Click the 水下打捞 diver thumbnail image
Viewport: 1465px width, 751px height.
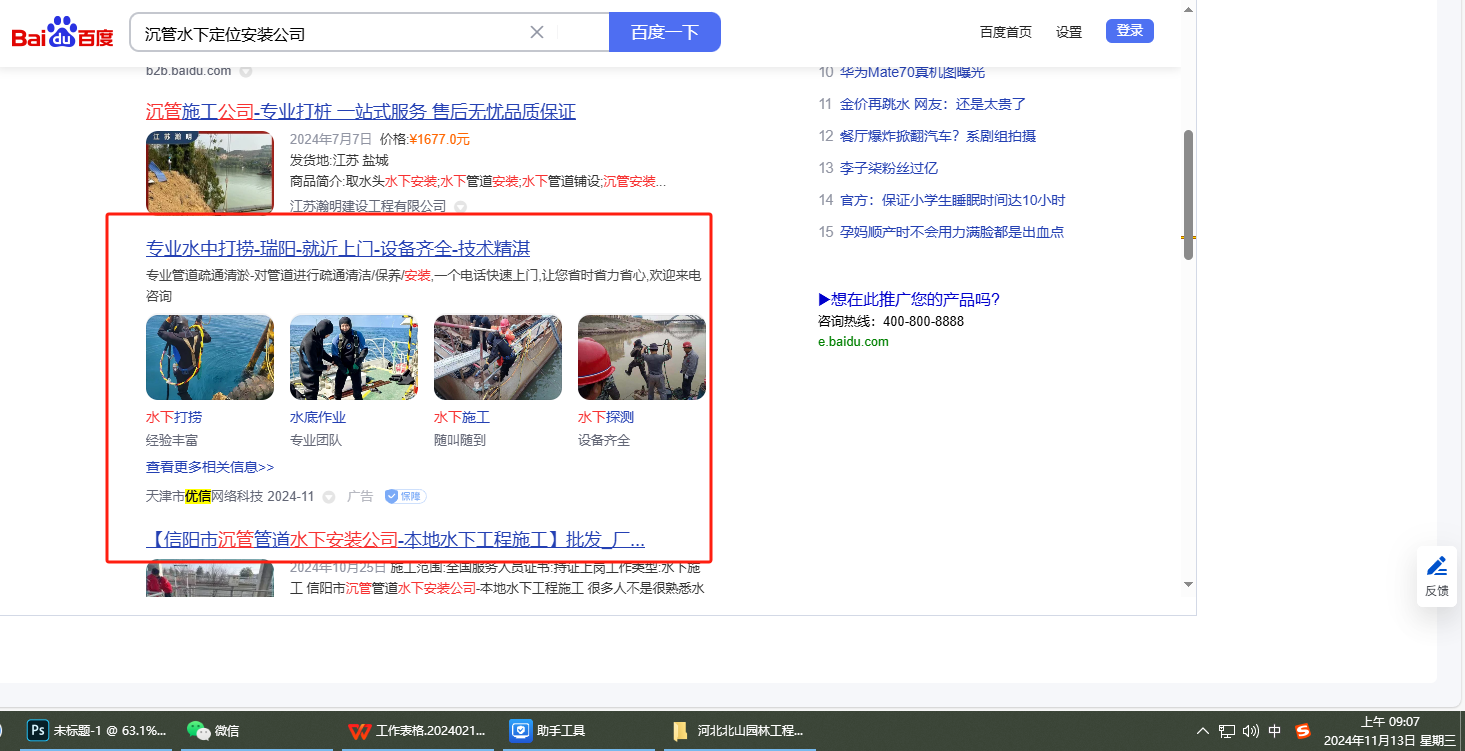(210, 358)
